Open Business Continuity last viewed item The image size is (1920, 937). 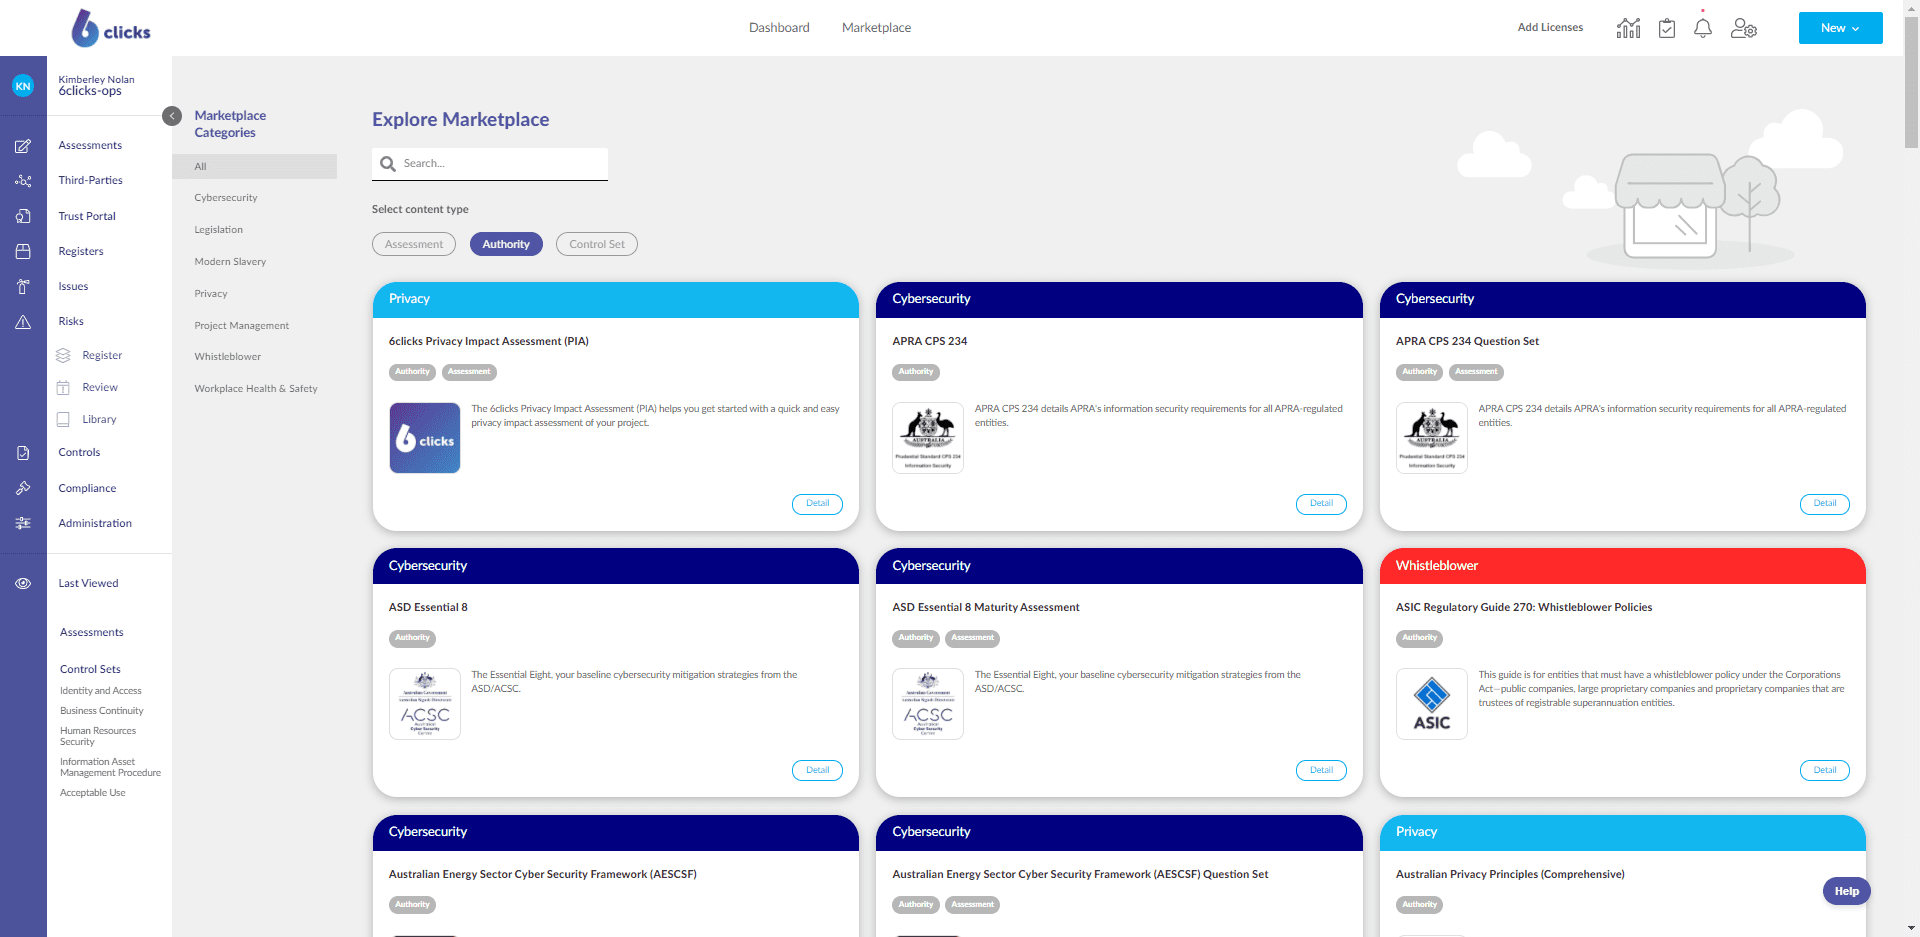coord(102,711)
